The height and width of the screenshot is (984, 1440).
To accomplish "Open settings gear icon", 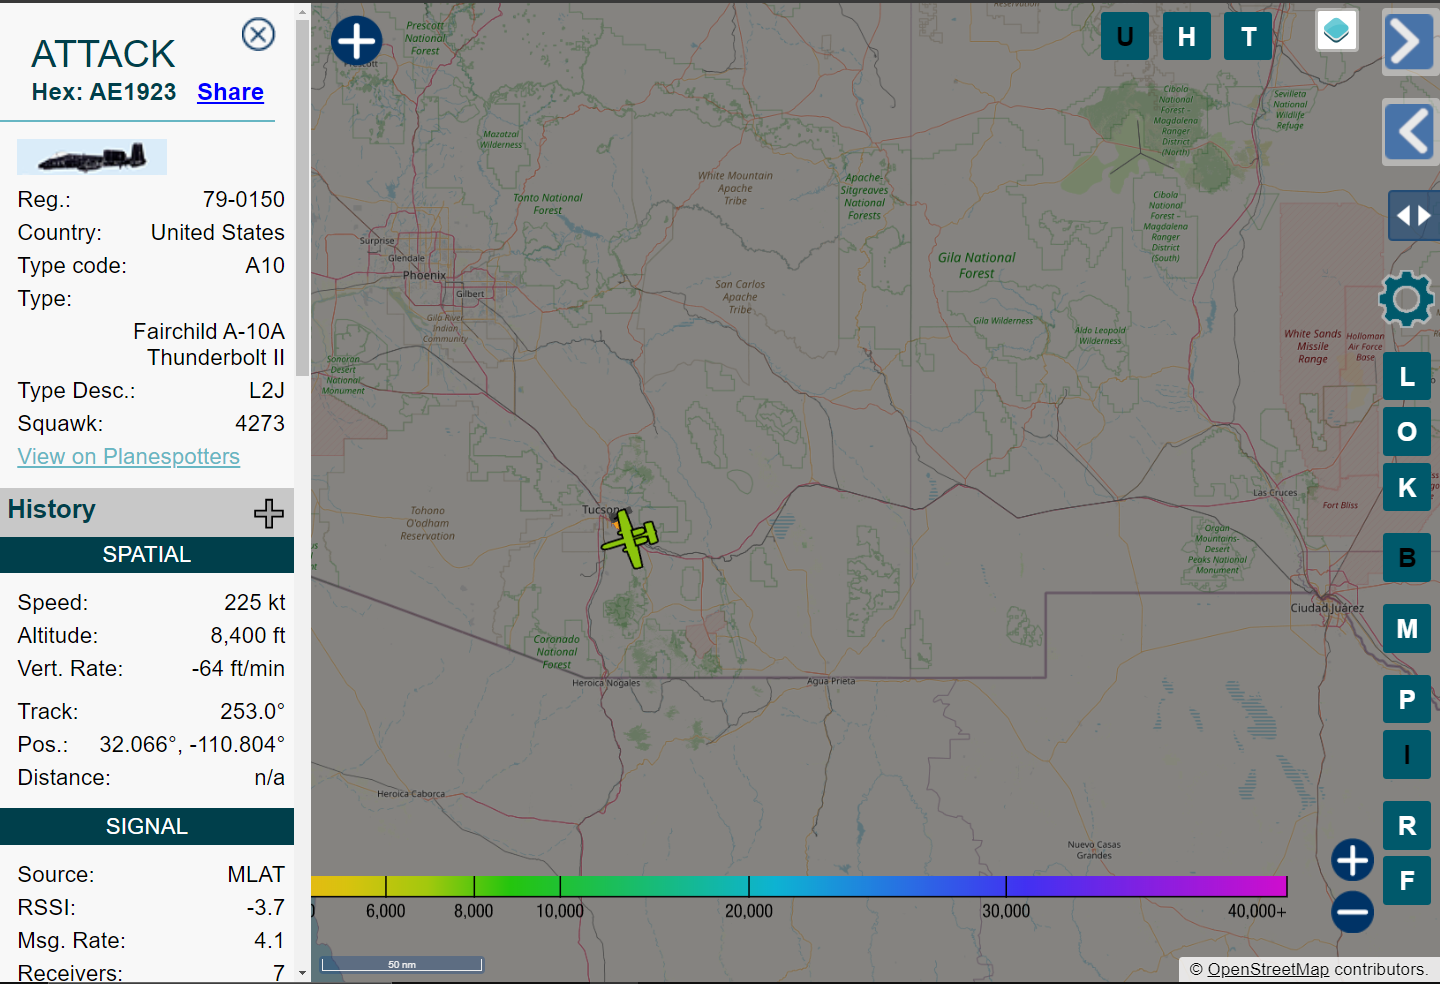I will click(x=1406, y=298).
